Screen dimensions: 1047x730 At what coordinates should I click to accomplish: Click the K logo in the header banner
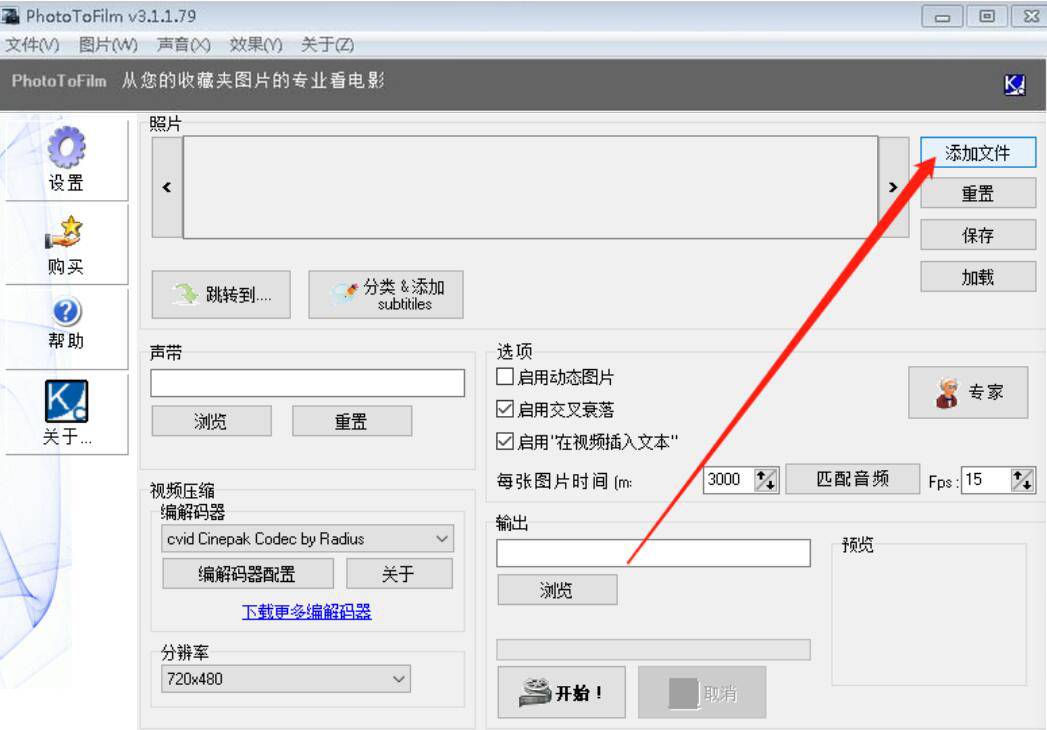click(1014, 84)
